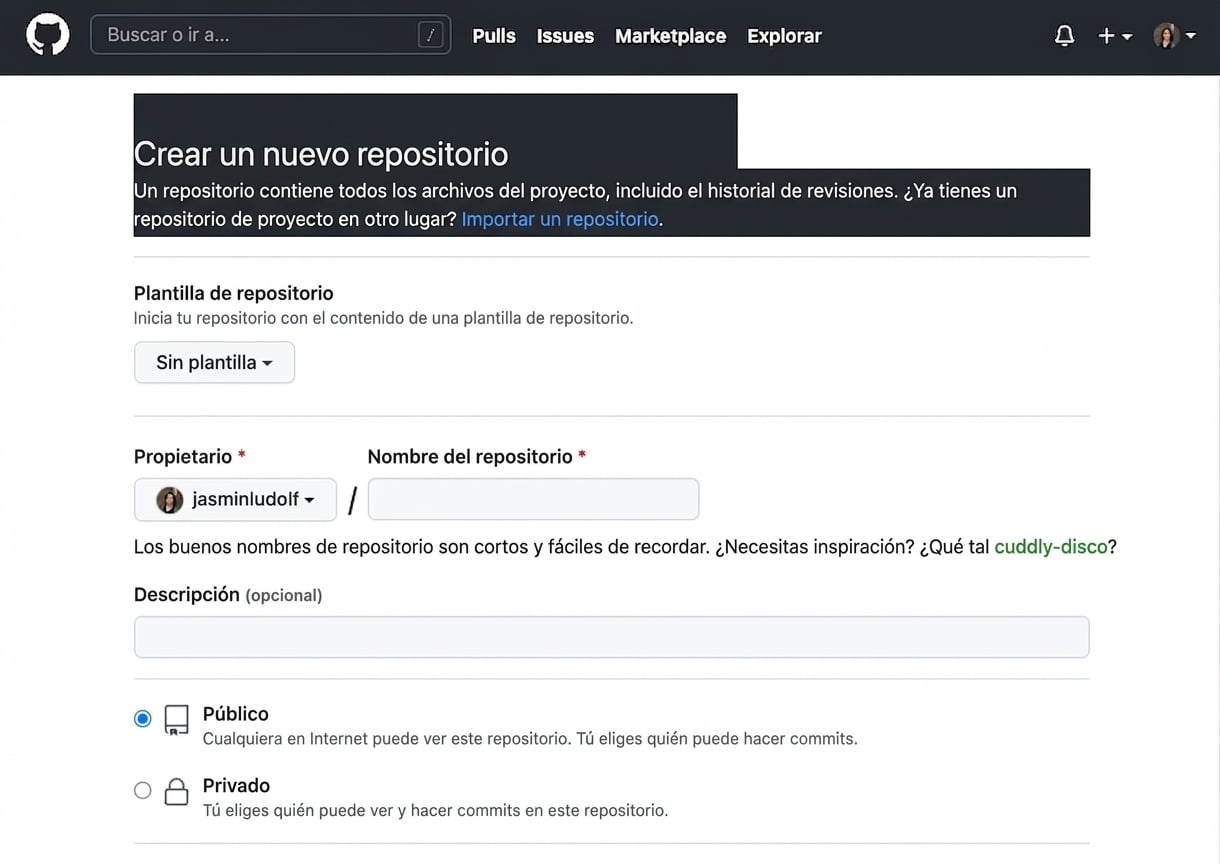This screenshot has width=1220, height=864.
Task: Open the Propietario jasminludolf dropdown
Action: click(x=235, y=499)
